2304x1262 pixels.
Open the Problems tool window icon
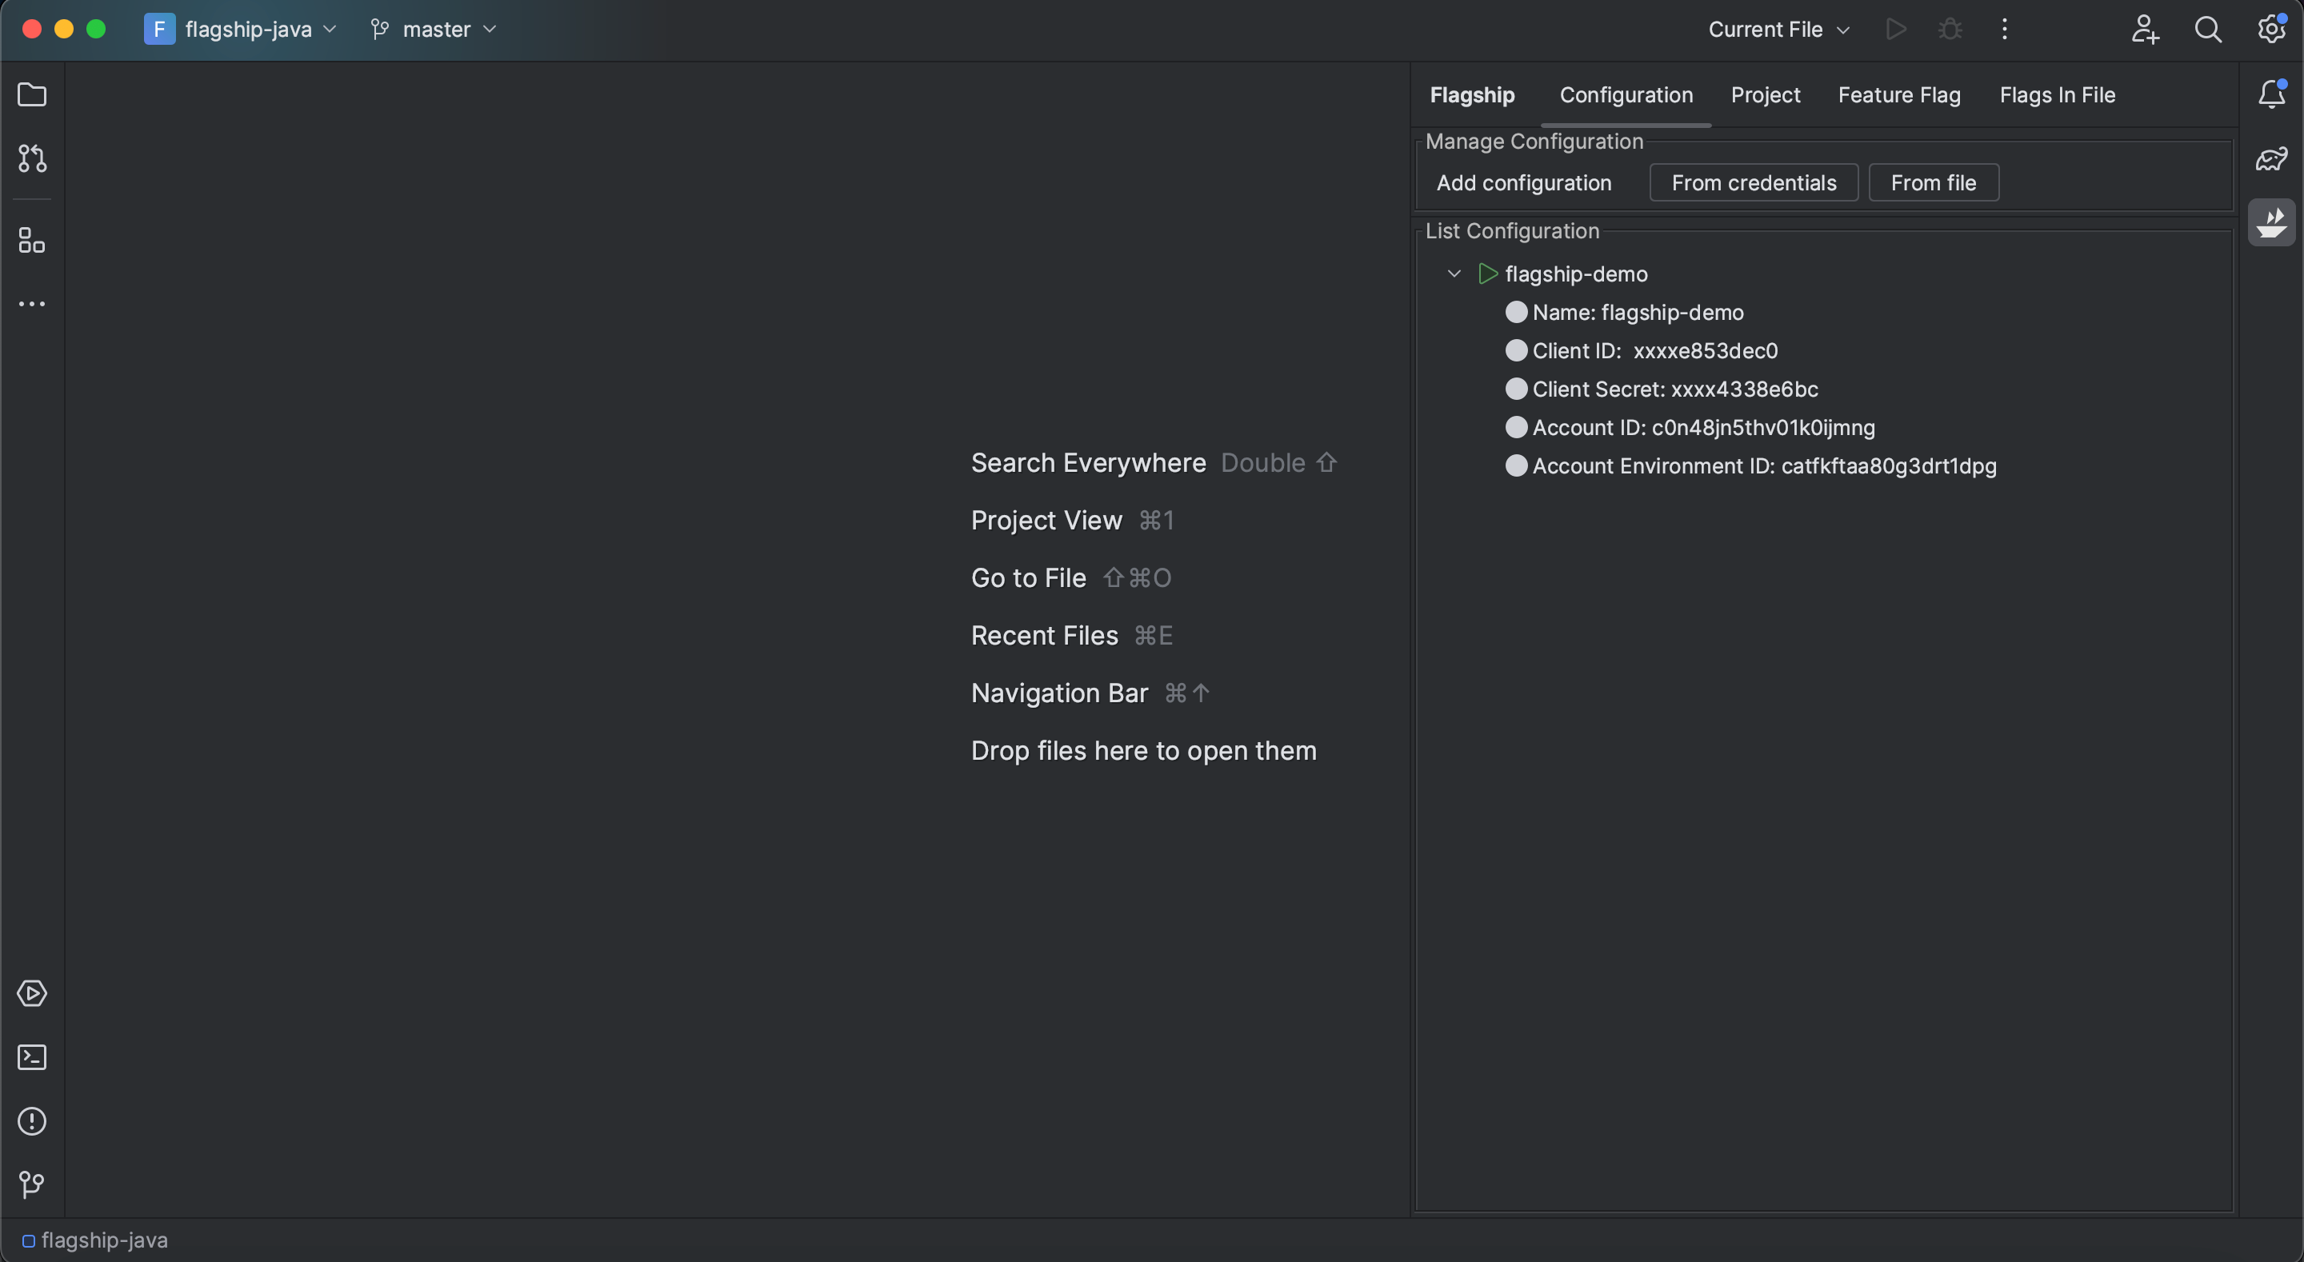pyautogui.click(x=32, y=1121)
